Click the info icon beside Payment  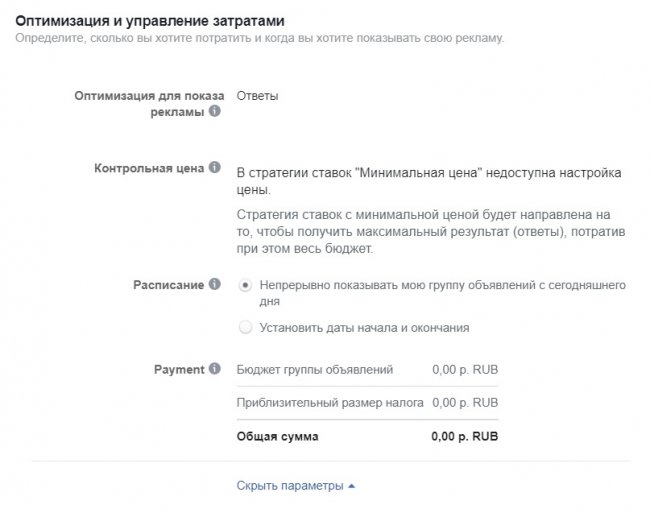tap(215, 369)
